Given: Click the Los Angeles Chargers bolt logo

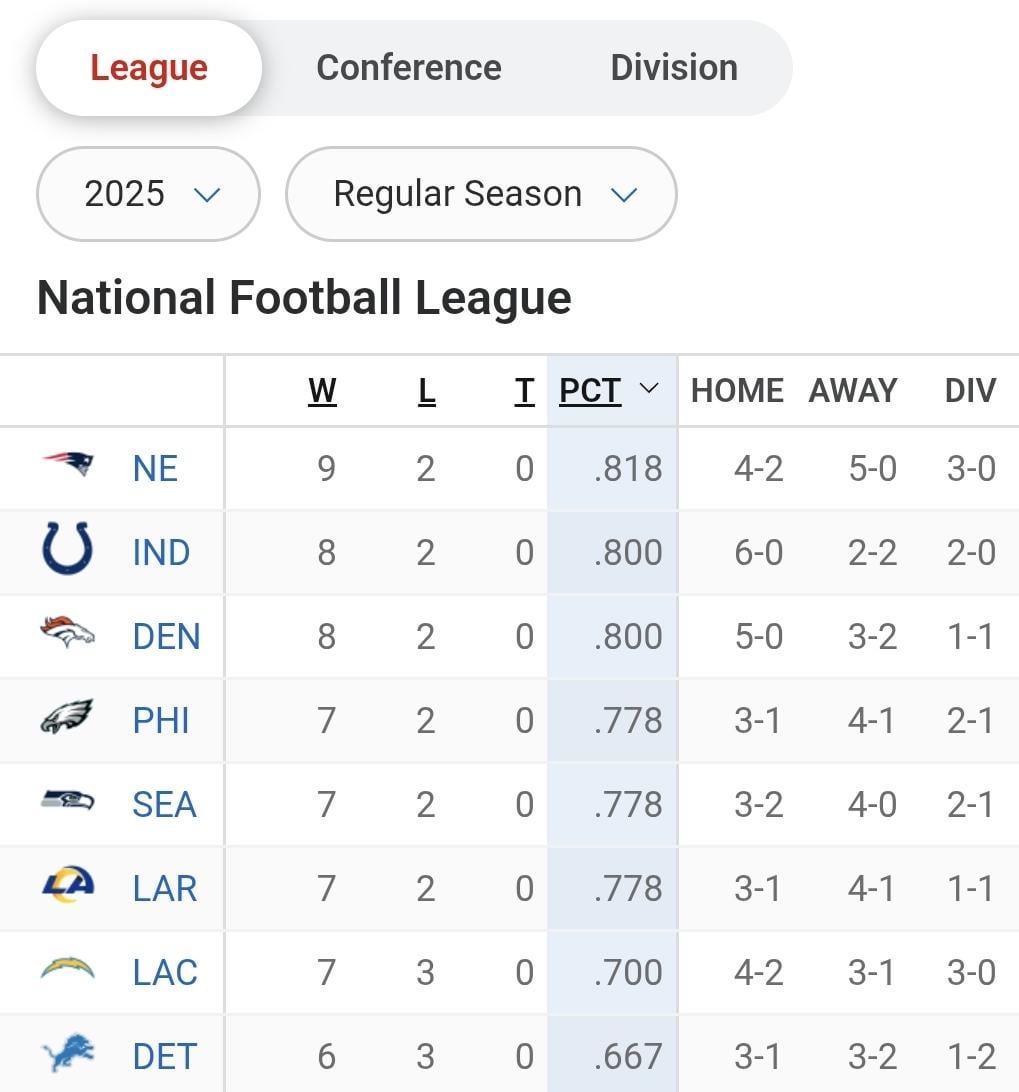Looking at the screenshot, I should tap(67, 969).
